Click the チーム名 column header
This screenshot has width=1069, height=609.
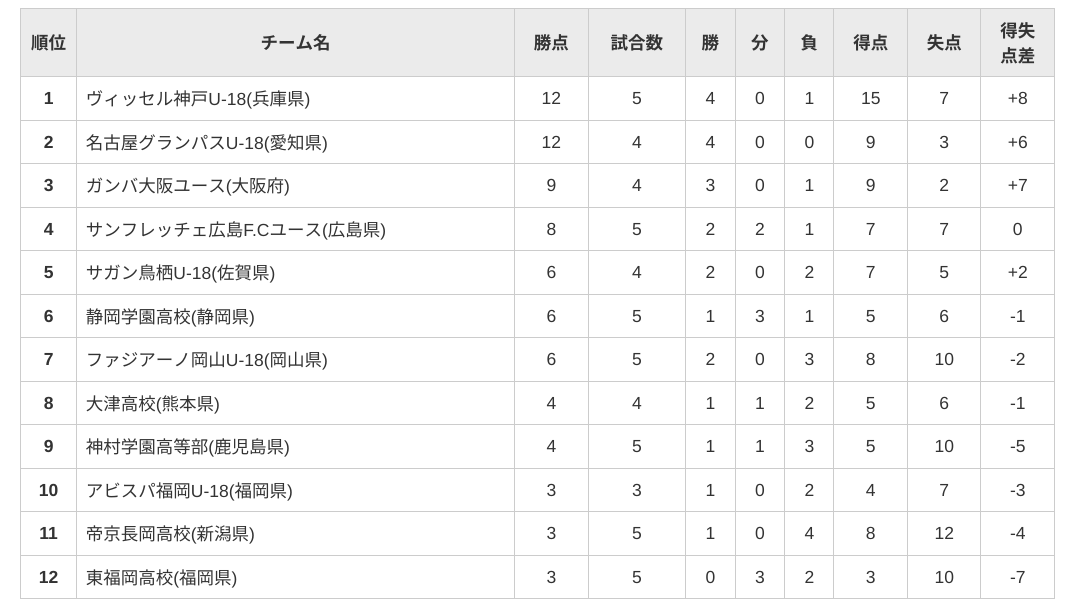pyautogui.click(x=295, y=43)
